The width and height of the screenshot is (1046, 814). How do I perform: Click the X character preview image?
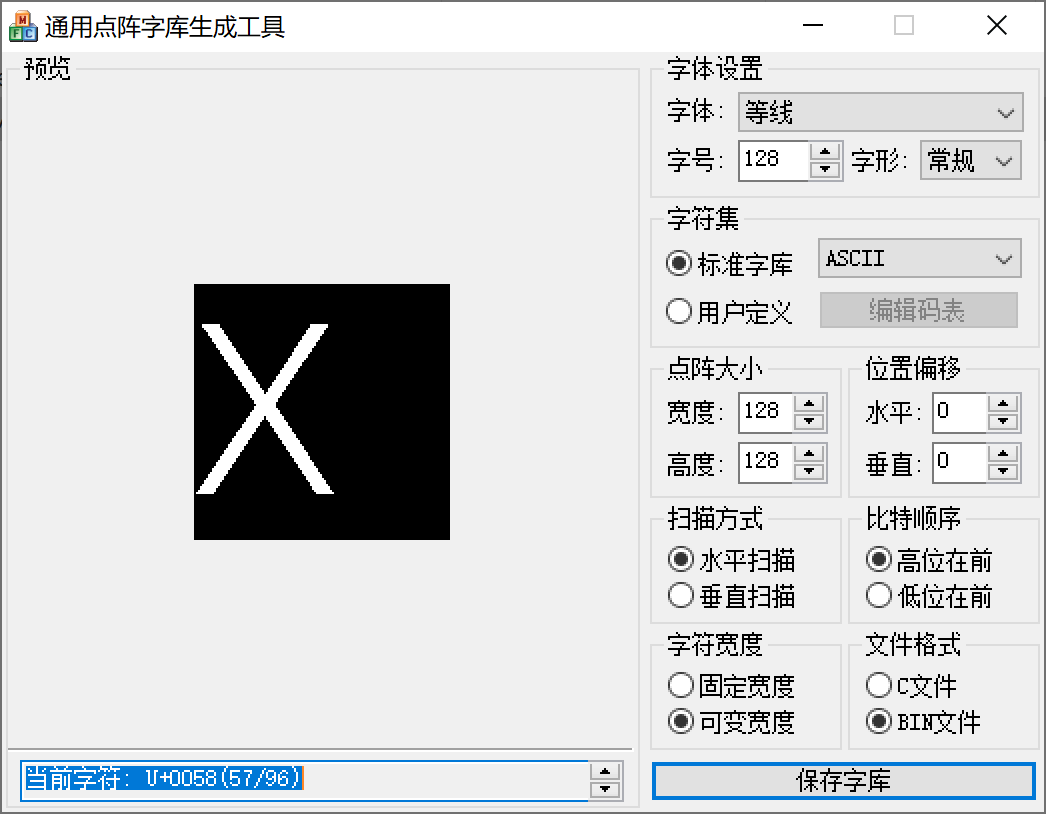(x=321, y=412)
